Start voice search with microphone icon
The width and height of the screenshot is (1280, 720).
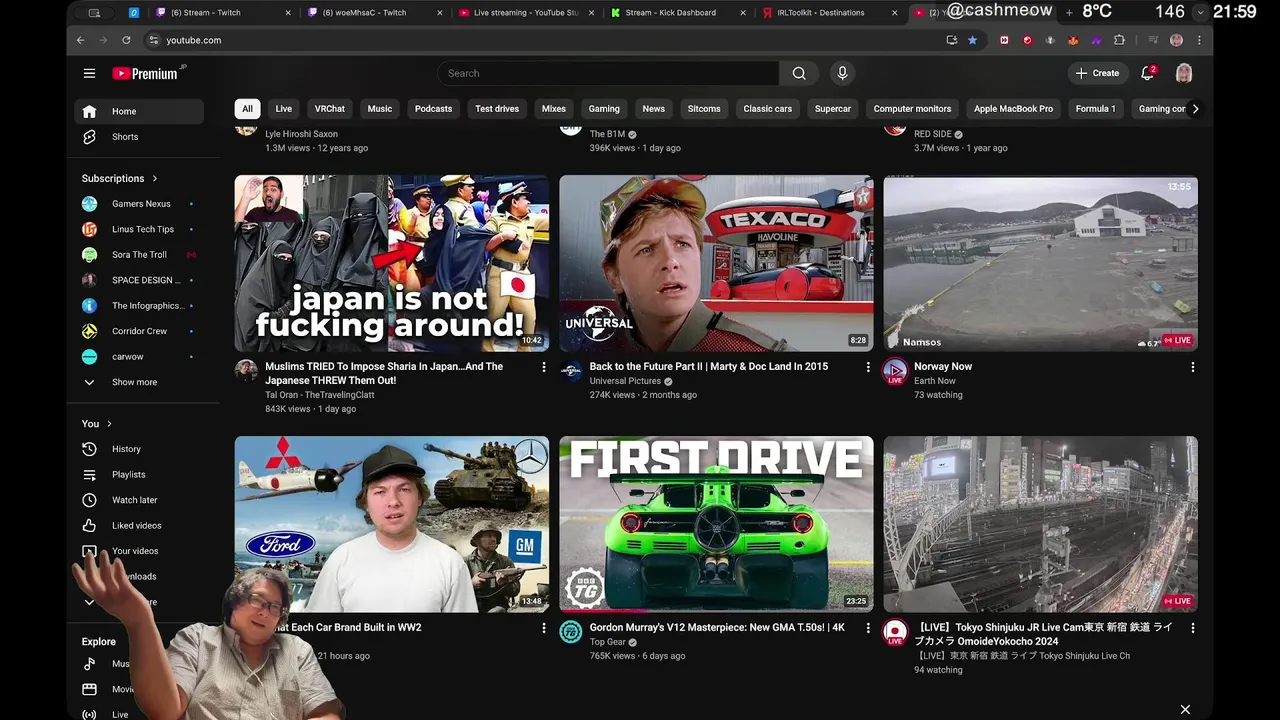pyautogui.click(x=842, y=73)
